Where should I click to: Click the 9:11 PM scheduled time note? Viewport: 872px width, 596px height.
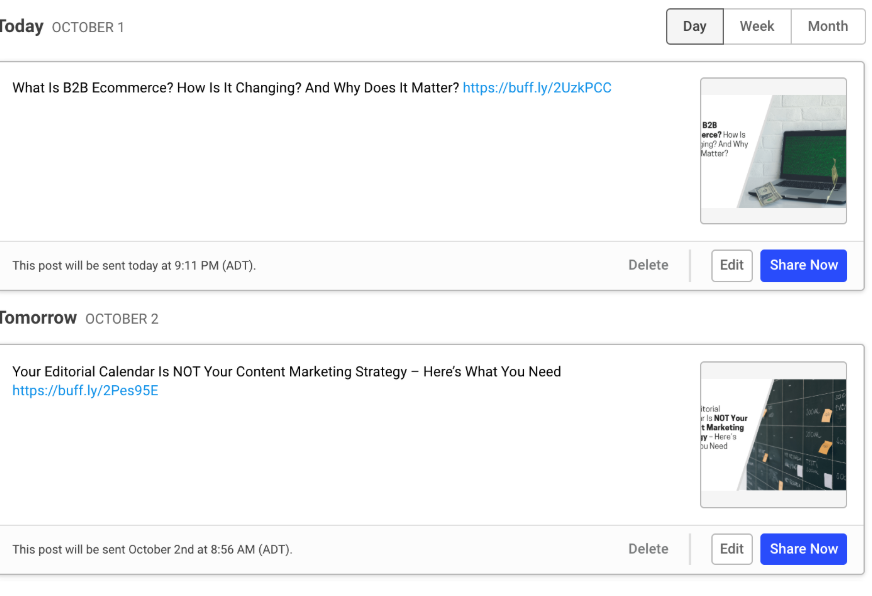click(134, 266)
